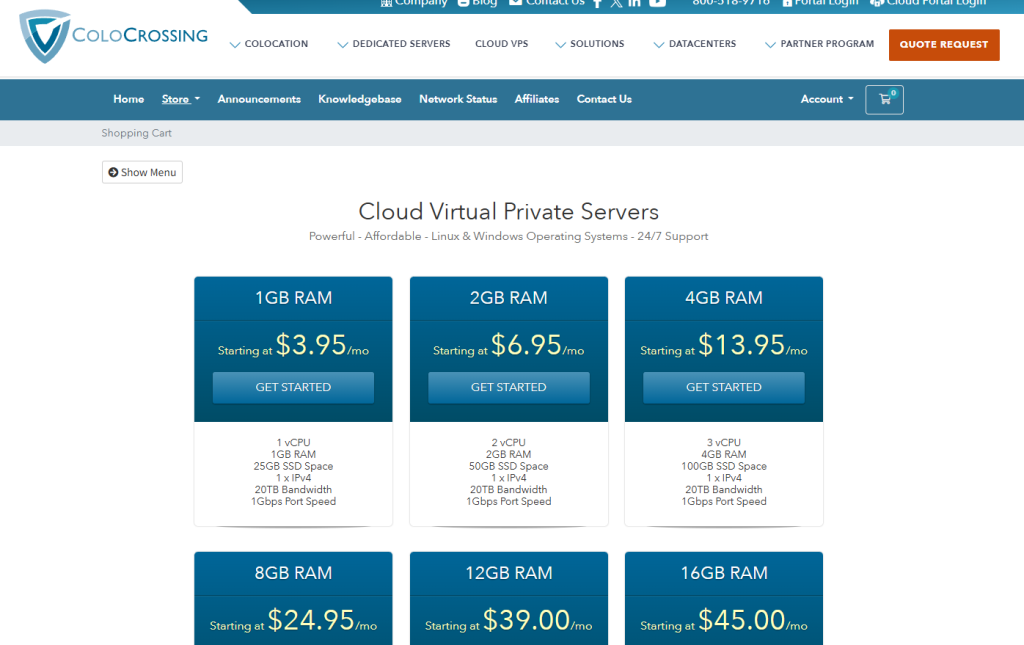Viewport: 1024px width, 645px height.
Task: Expand the Account dropdown
Action: point(827,99)
